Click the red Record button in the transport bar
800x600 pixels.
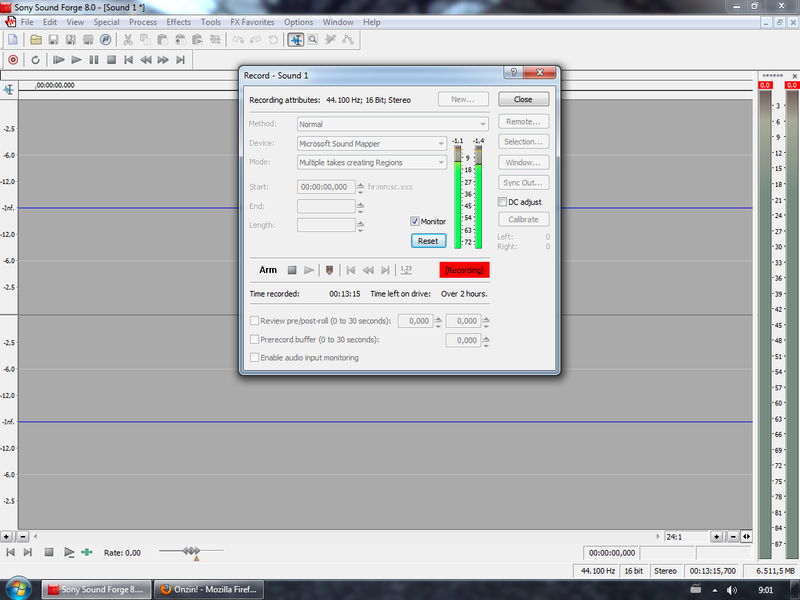click(x=13, y=60)
